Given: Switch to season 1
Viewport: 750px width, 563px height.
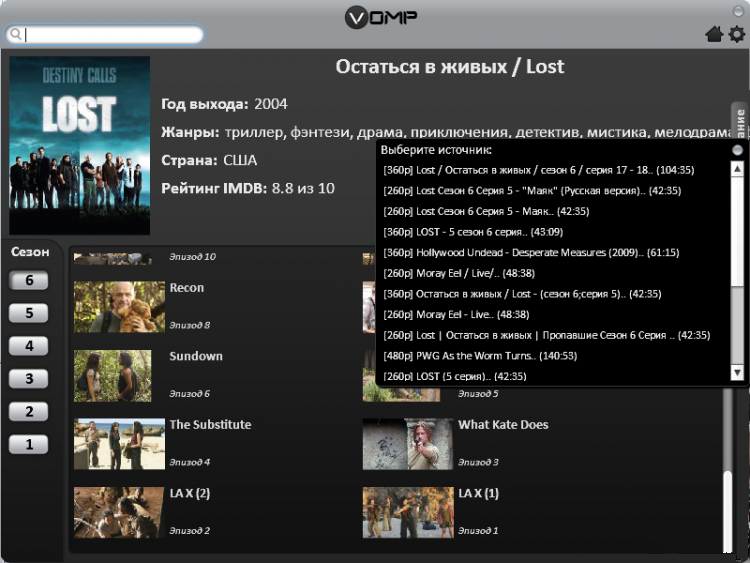Looking at the screenshot, I should pyautogui.click(x=29, y=444).
